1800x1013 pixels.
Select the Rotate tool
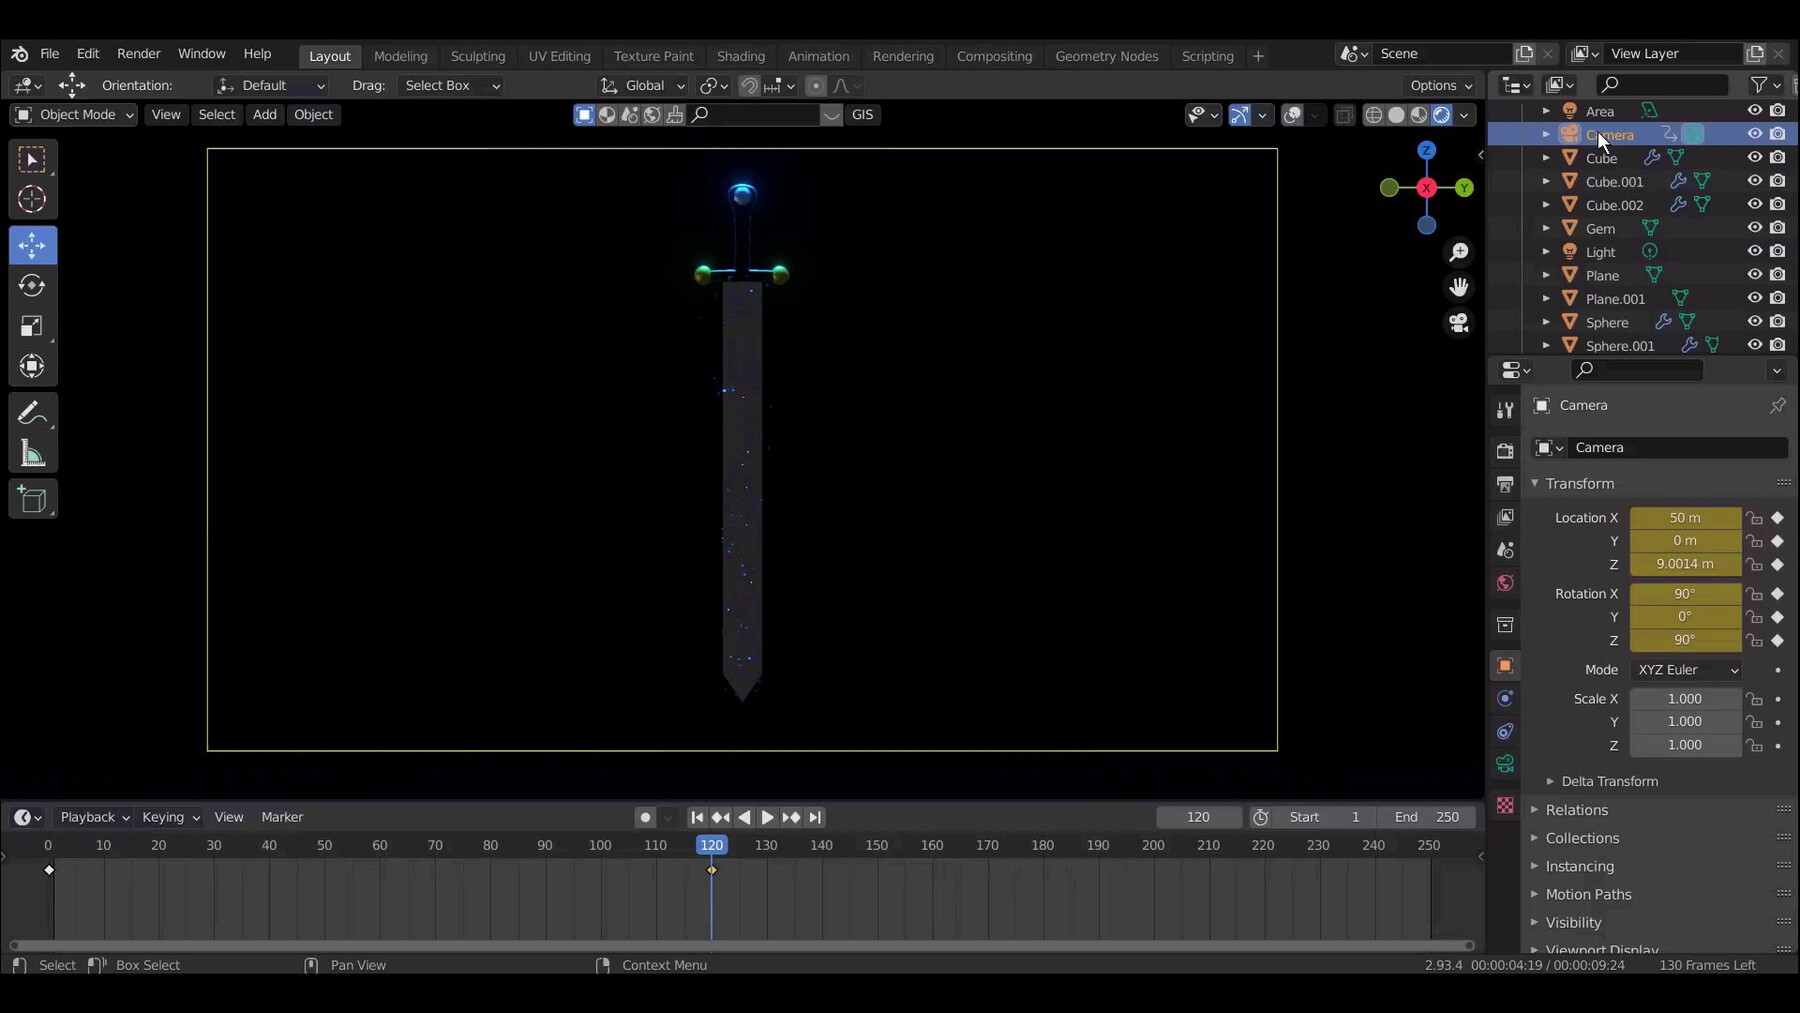pyautogui.click(x=33, y=286)
